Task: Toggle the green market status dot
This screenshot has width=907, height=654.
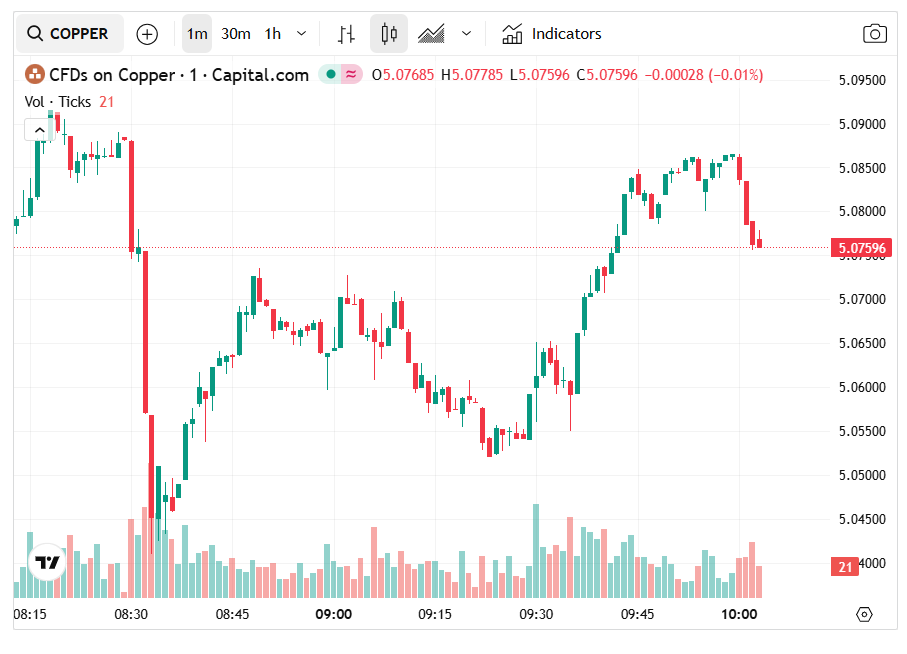Action: [329, 74]
